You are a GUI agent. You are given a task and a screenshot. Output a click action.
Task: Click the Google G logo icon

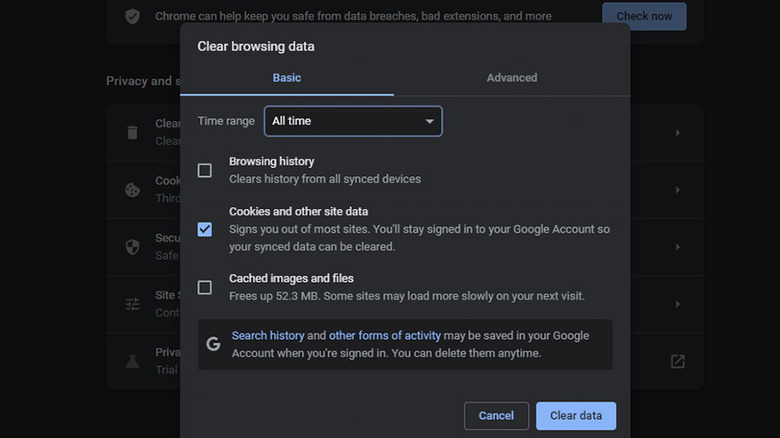tap(213, 344)
